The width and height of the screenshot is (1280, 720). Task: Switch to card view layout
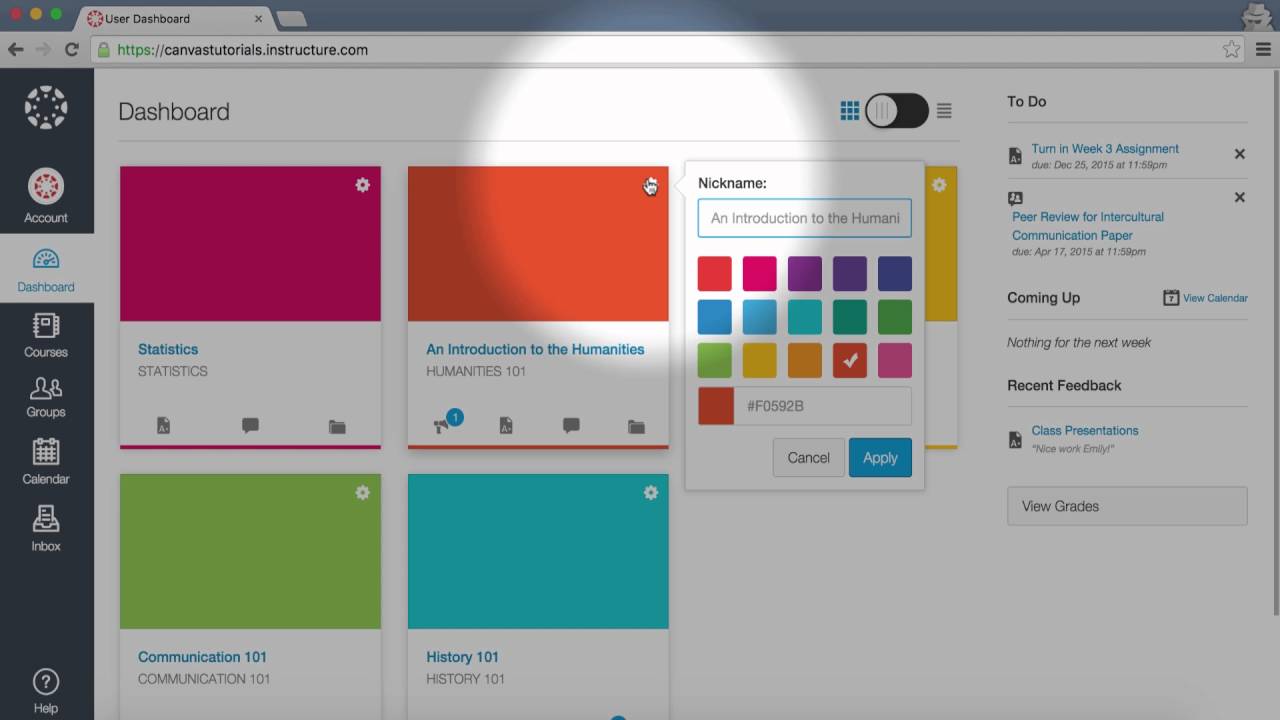(x=849, y=110)
